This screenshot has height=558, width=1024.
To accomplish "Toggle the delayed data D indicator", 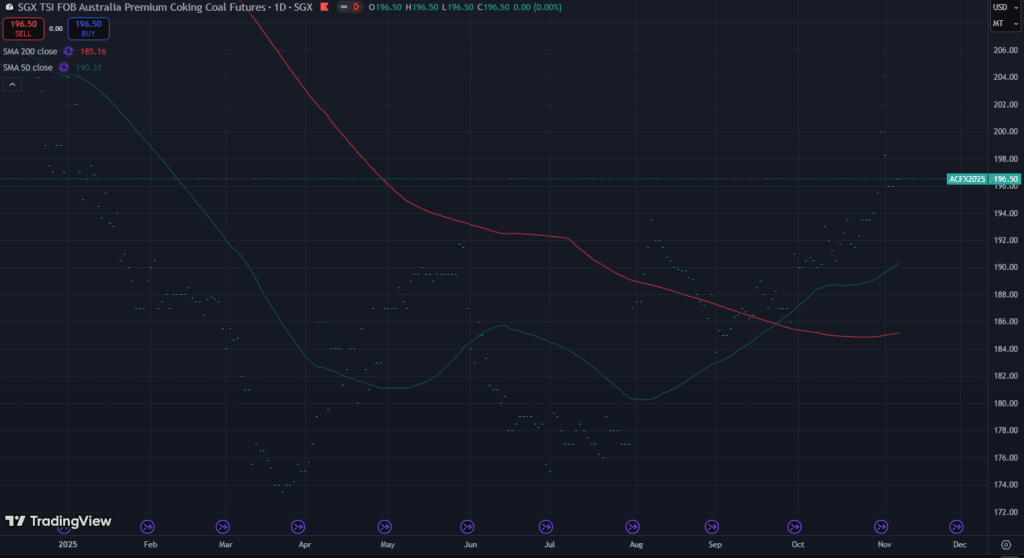I will pos(355,7).
